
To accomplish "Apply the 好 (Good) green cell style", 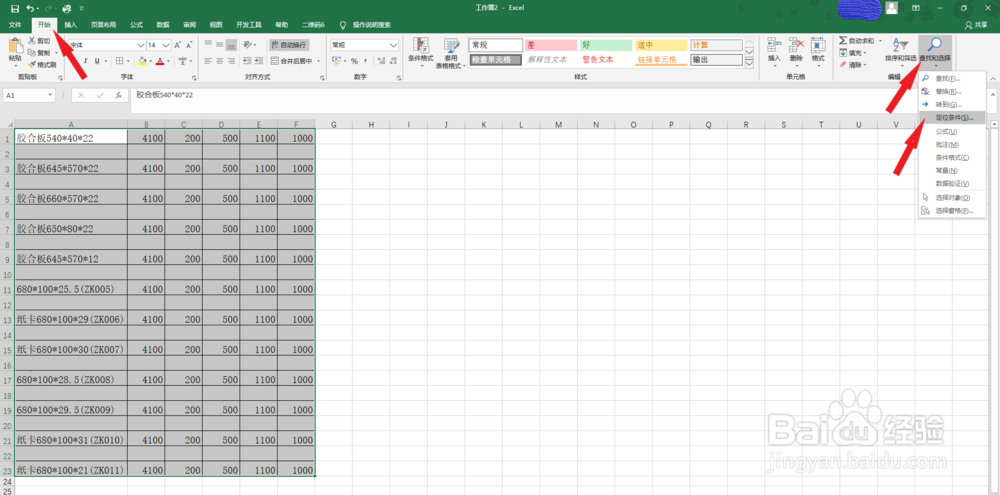I will (x=605, y=45).
